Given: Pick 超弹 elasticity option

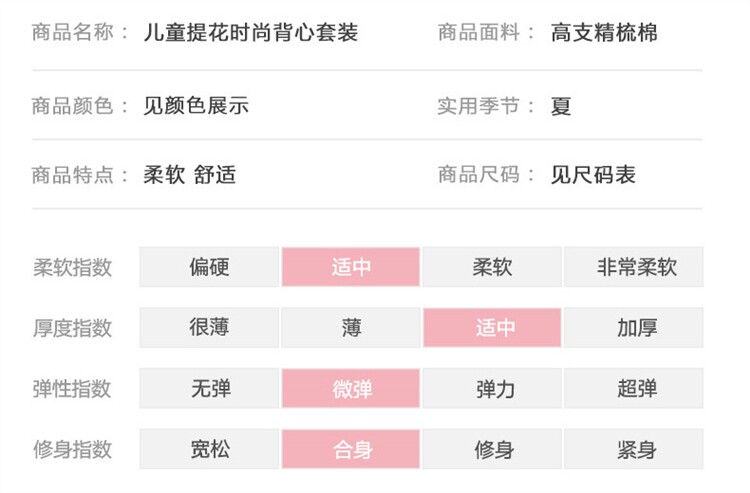Looking at the screenshot, I should 635,389.
